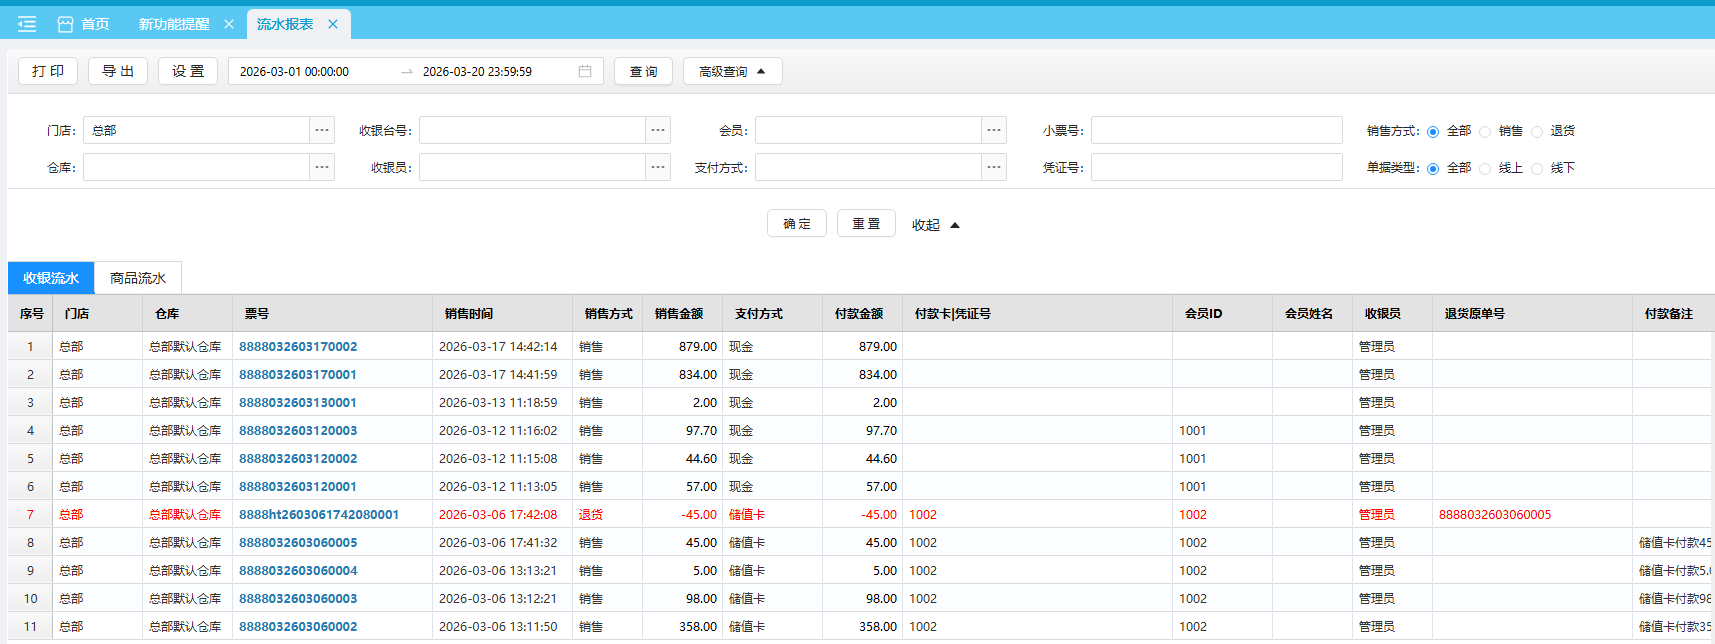Open the 门店 picker ellipsis button
Screen dimensions: 1715x644
point(322,130)
